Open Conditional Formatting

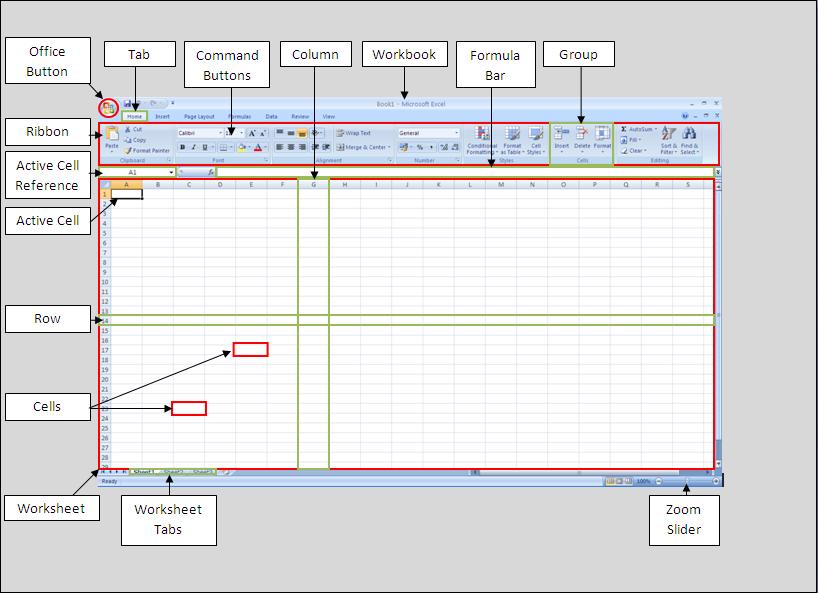click(482, 135)
